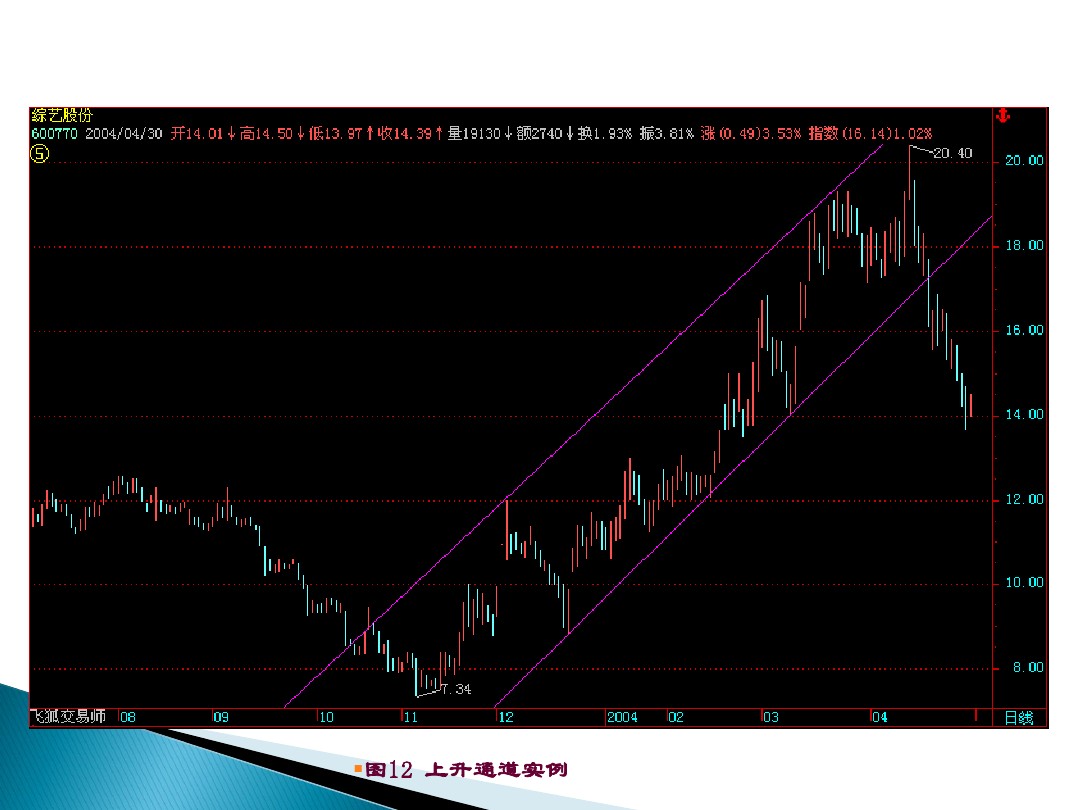Select the 11 month marker on timeline
Image resolution: width=1080 pixels, height=810 pixels.
(411, 717)
